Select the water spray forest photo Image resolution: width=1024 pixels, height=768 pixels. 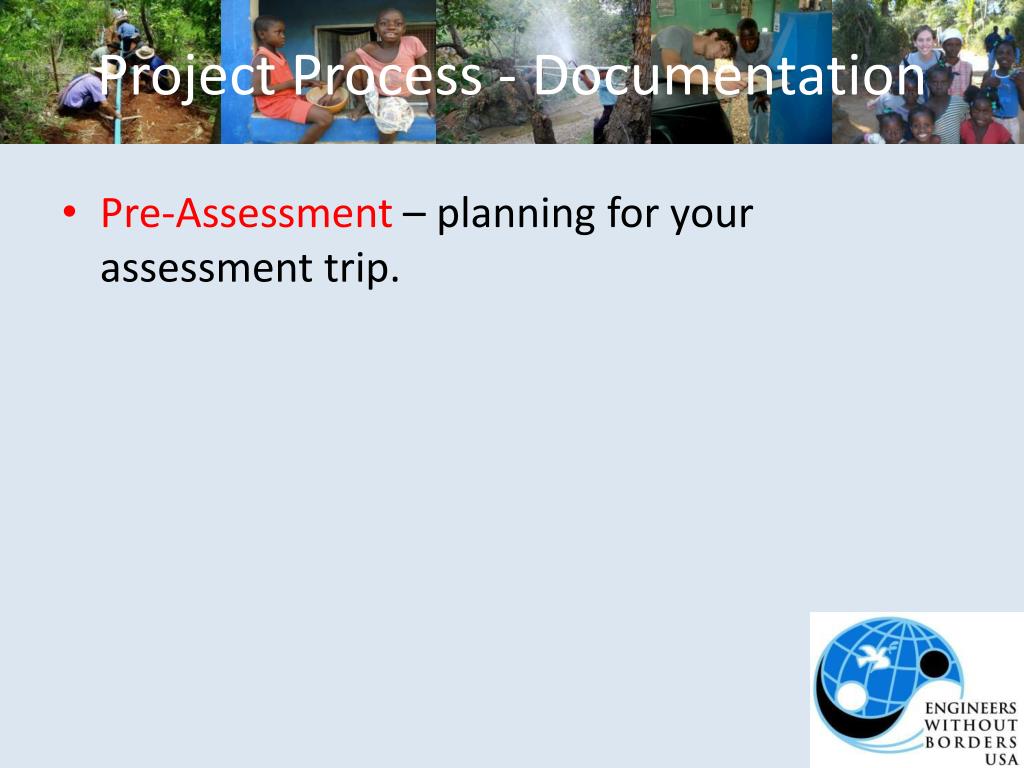[543, 72]
